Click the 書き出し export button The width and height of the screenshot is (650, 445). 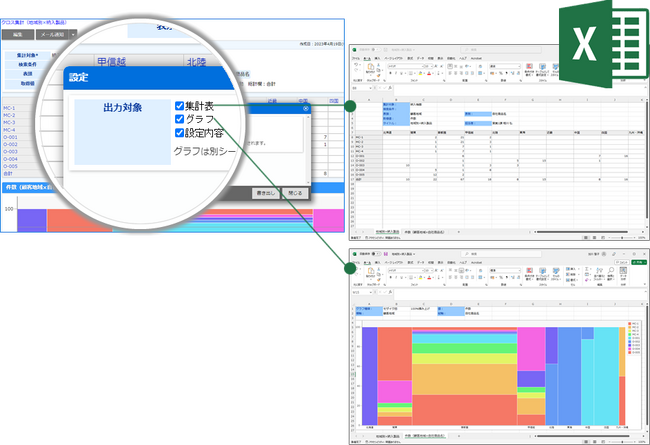pos(266,193)
